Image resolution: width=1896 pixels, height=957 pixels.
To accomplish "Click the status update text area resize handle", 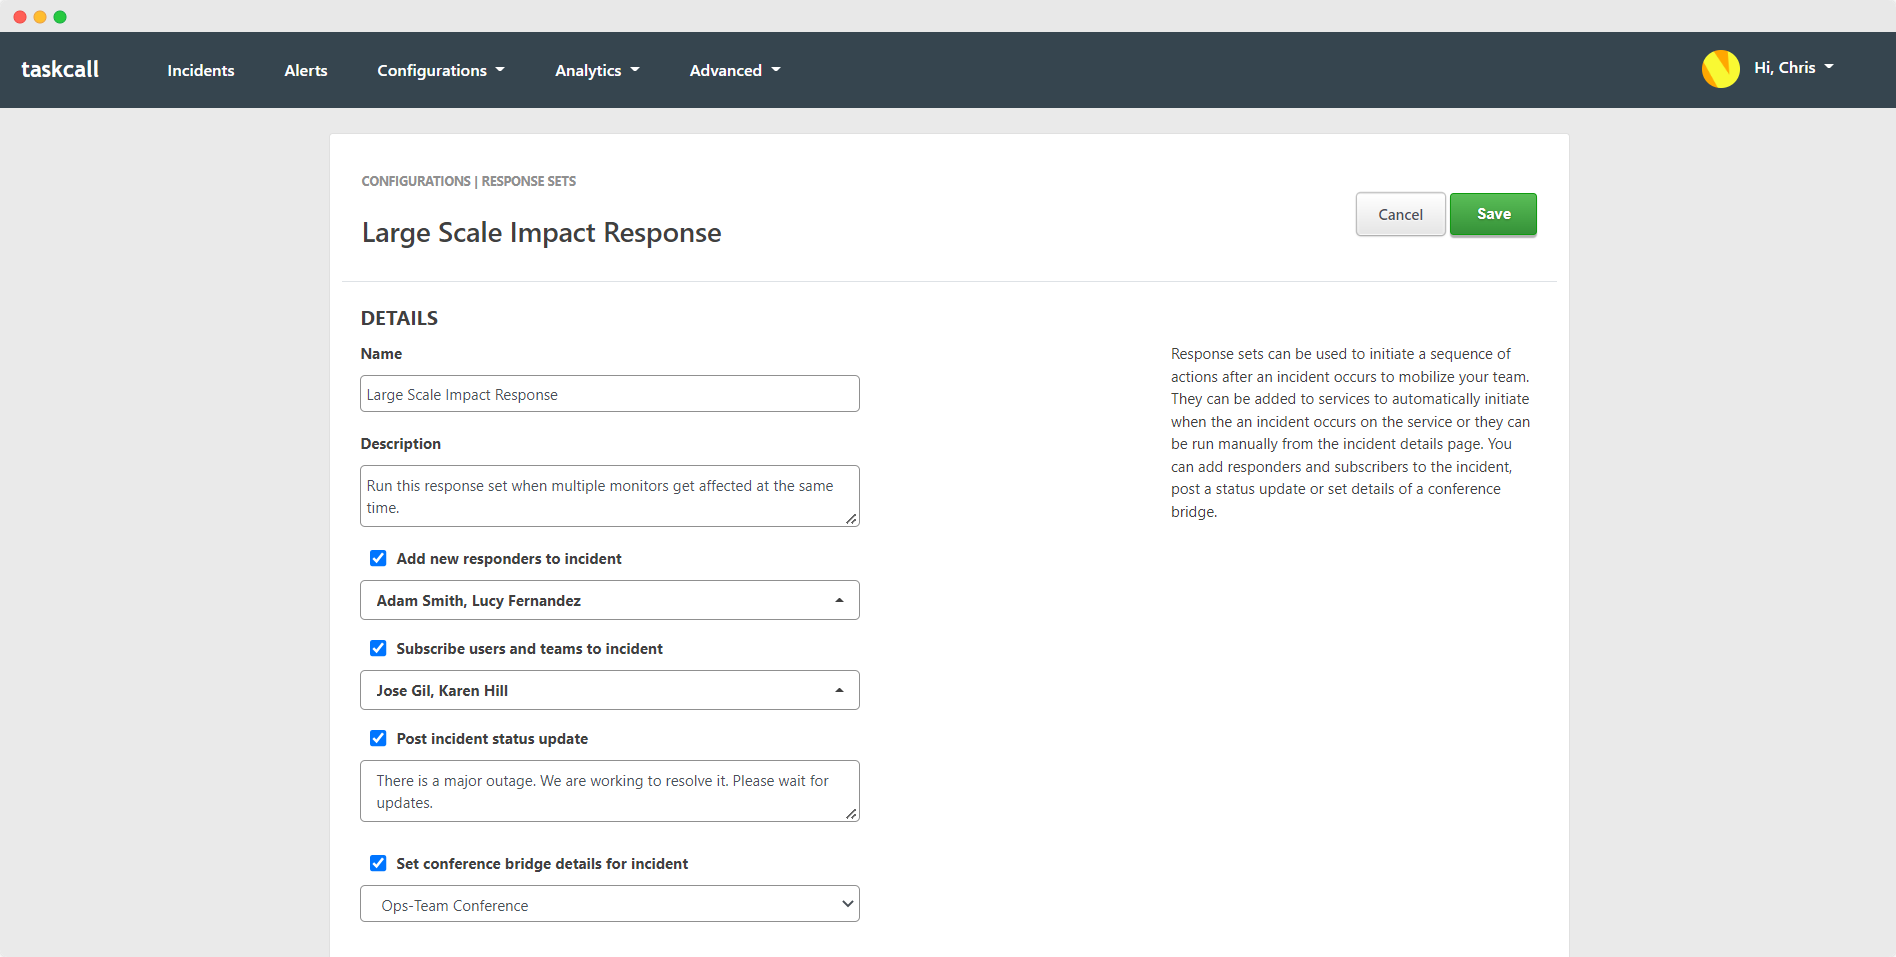I will click(x=851, y=813).
